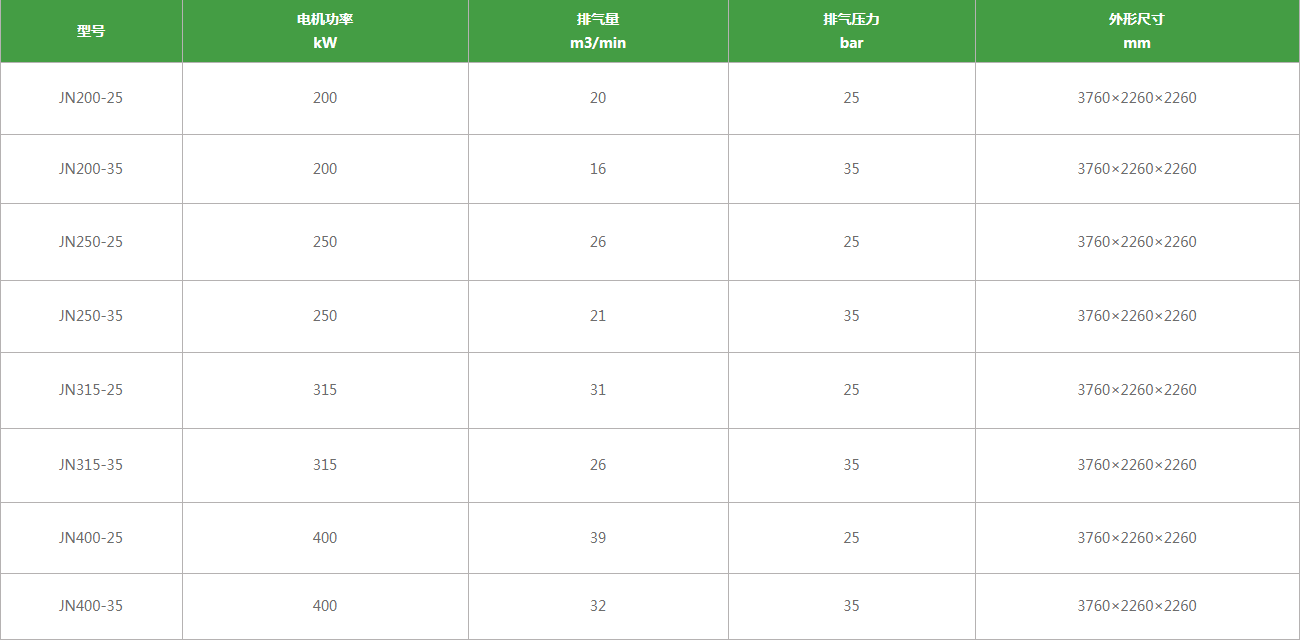Click model JN315-35
The width and height of the screenshot is (1300, 640).
[x=91, y=465]
